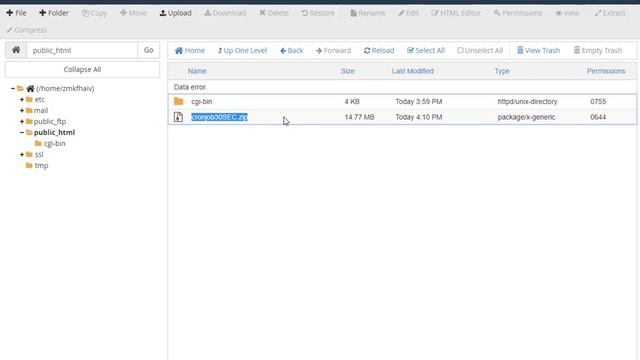Screen dimensions: 640x360
Task: Click the 0755 permissions value
Action: coord(598,102)
